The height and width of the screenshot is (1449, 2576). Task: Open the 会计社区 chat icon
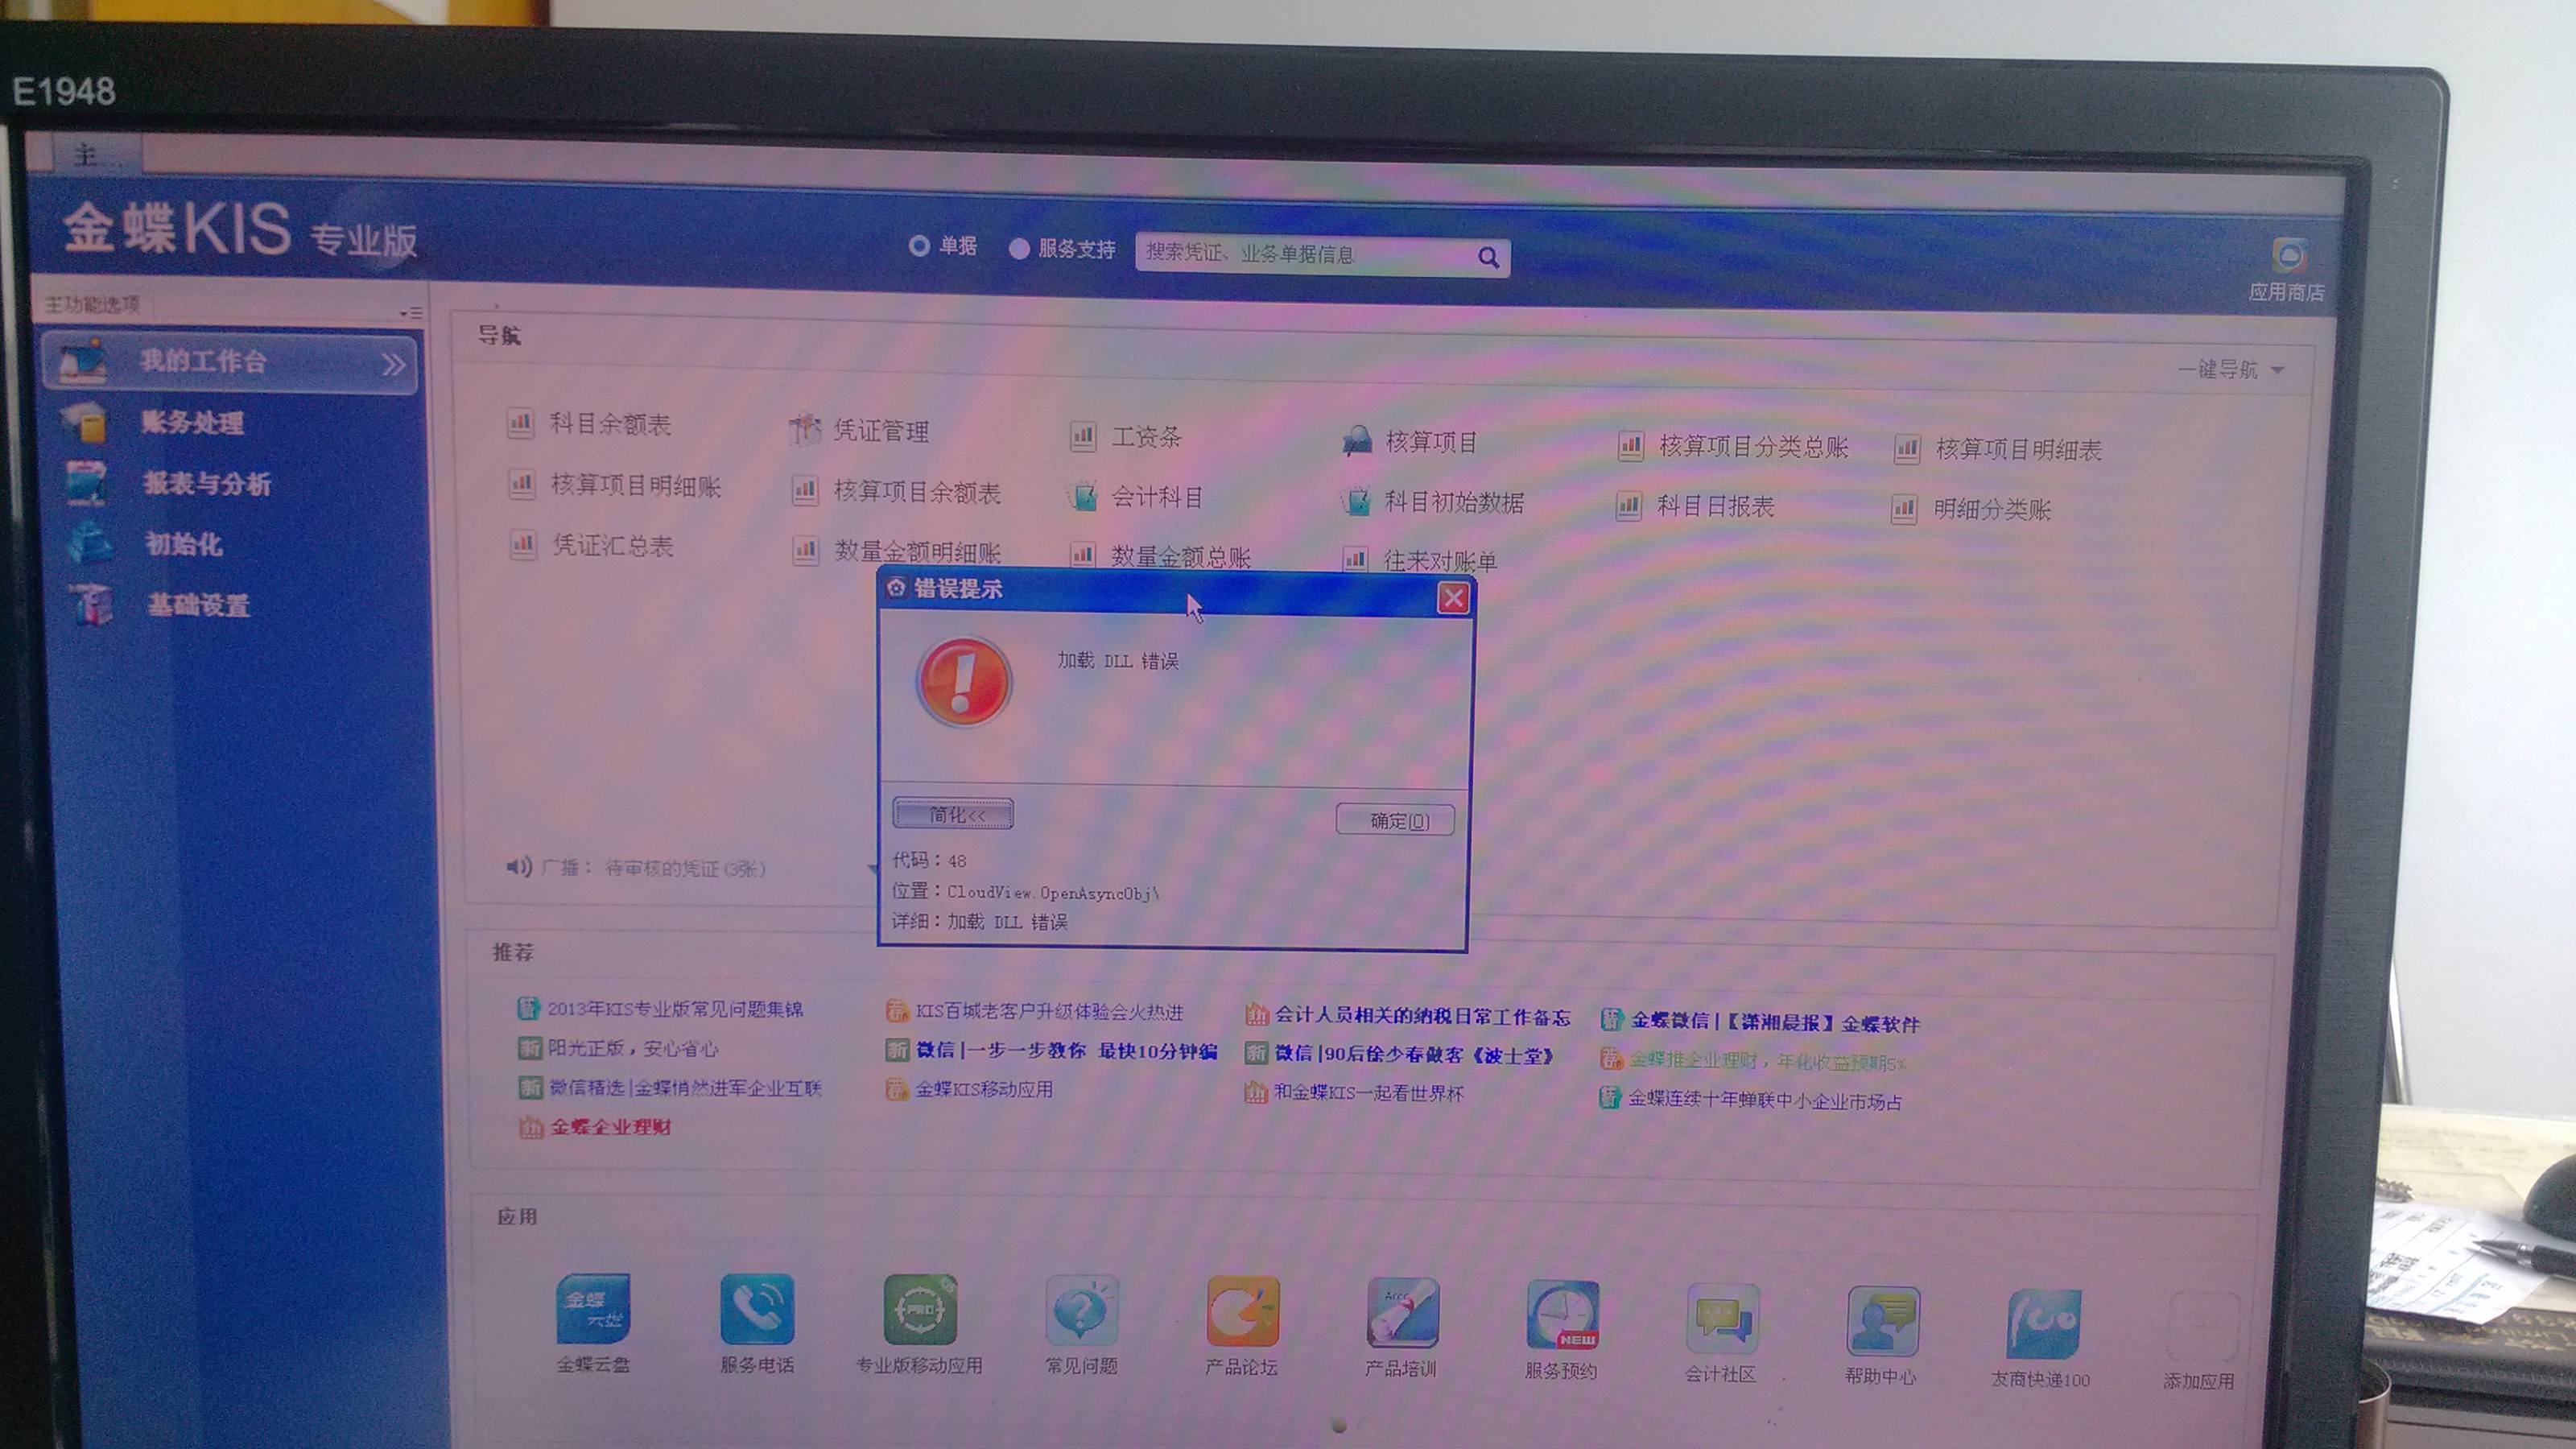tap(1722, 1320)
